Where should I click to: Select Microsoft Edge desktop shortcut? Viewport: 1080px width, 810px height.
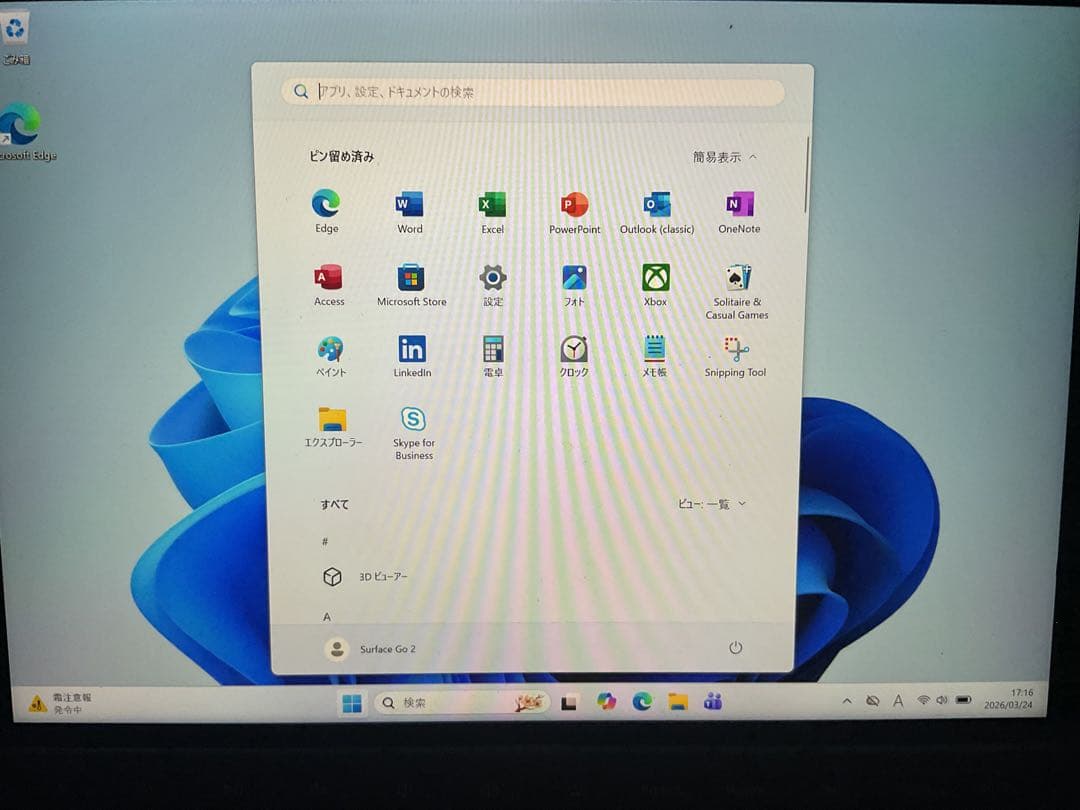point(26,132)
